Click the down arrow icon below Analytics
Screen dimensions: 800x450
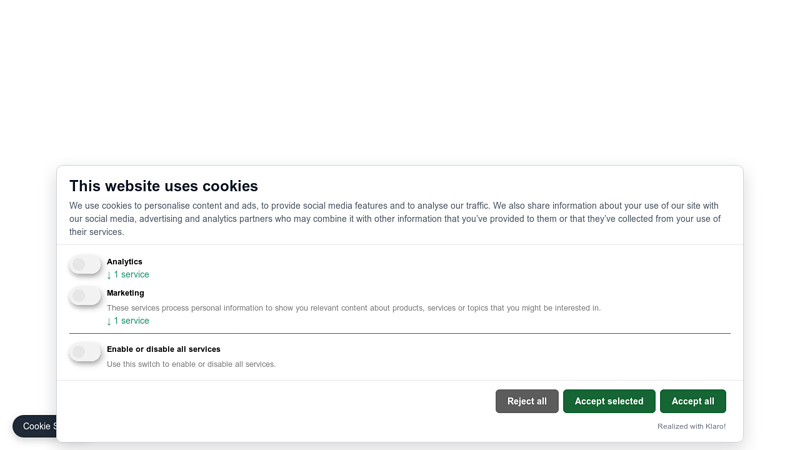point(109,275)
